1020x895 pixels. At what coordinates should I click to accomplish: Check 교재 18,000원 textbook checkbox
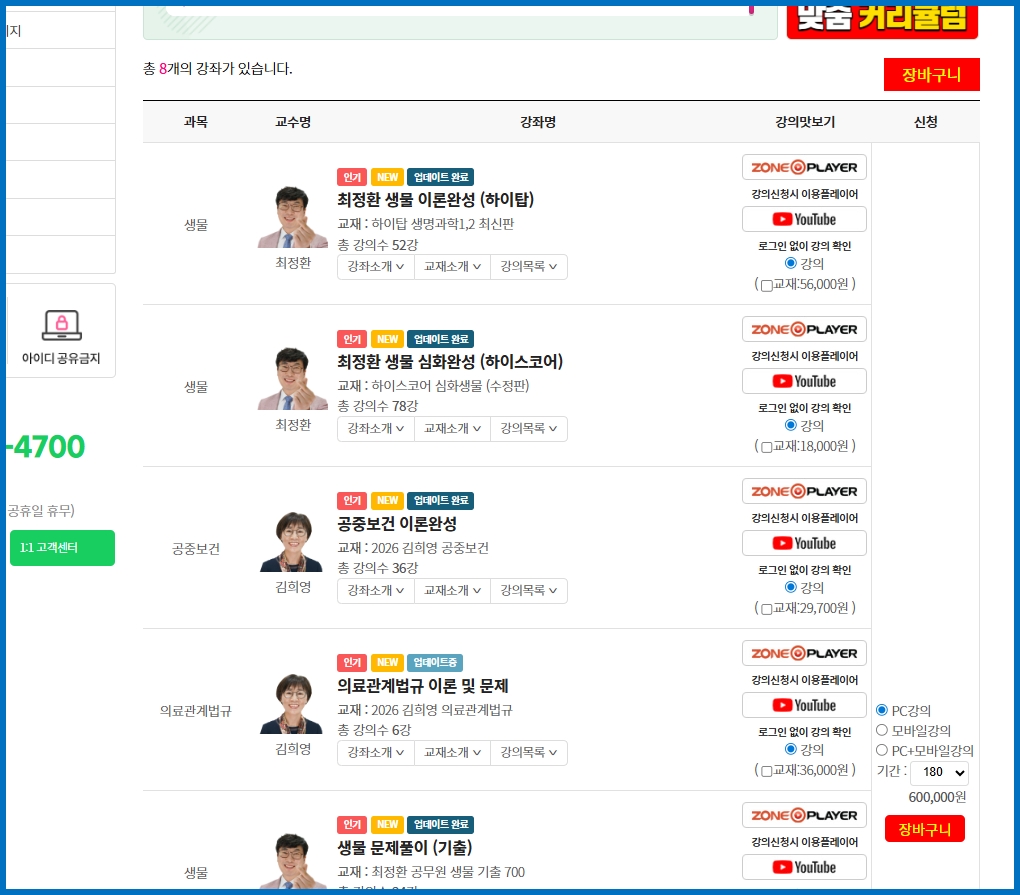[x=766, y=448]
